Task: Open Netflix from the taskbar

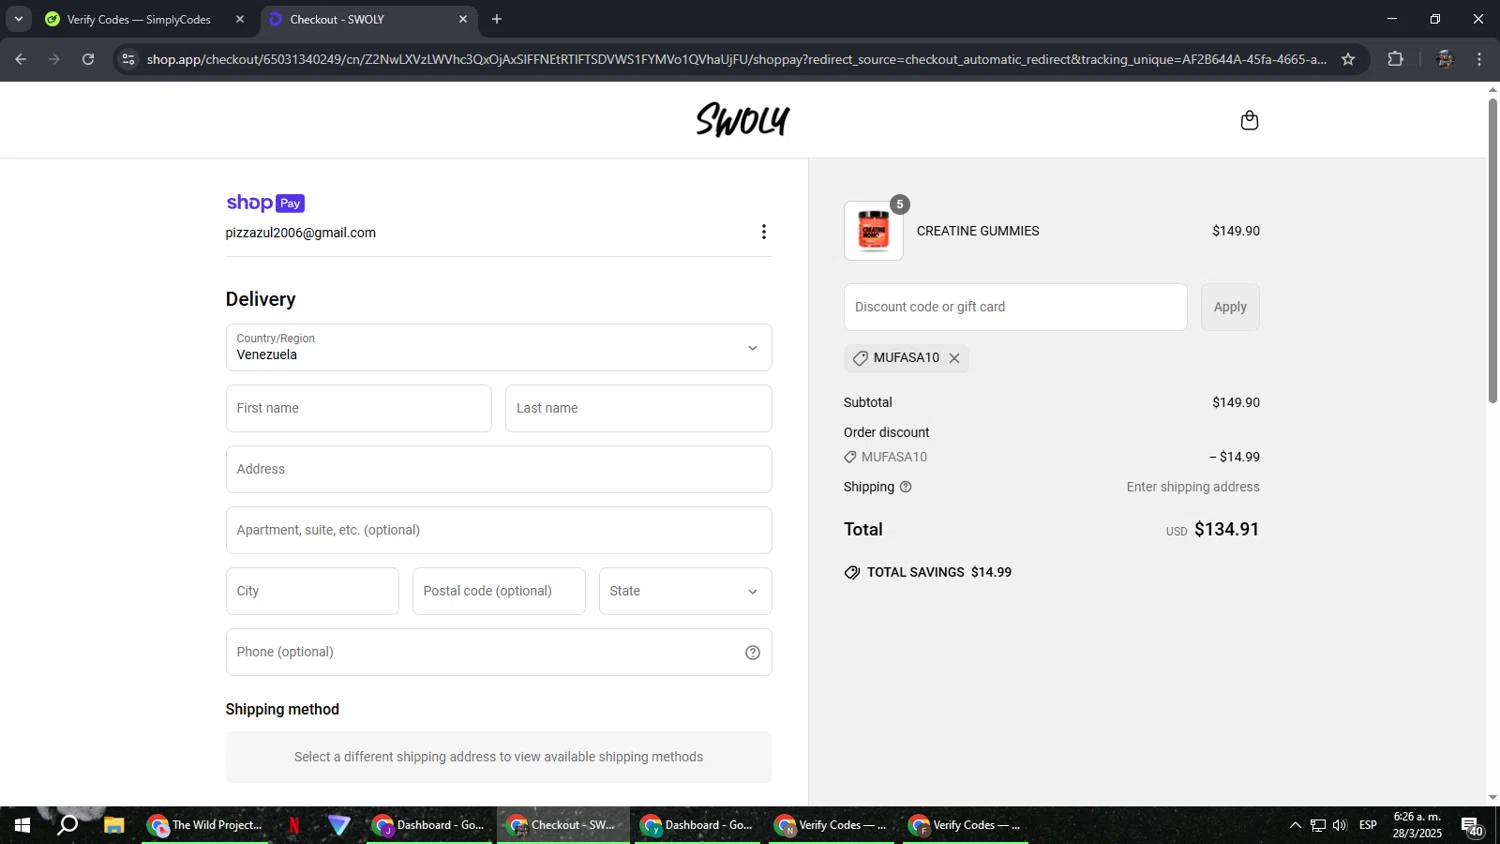Action: tap(294, 825)
